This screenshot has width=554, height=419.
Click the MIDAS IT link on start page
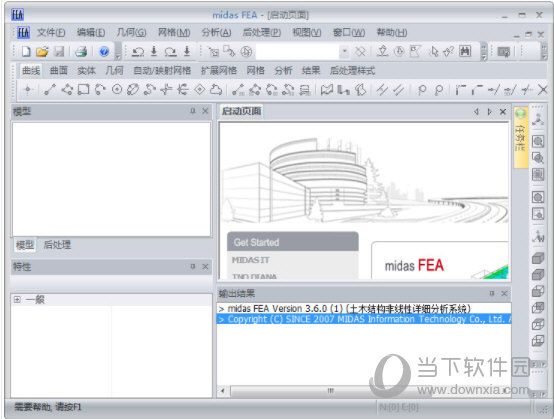click(x=251, y=260)
